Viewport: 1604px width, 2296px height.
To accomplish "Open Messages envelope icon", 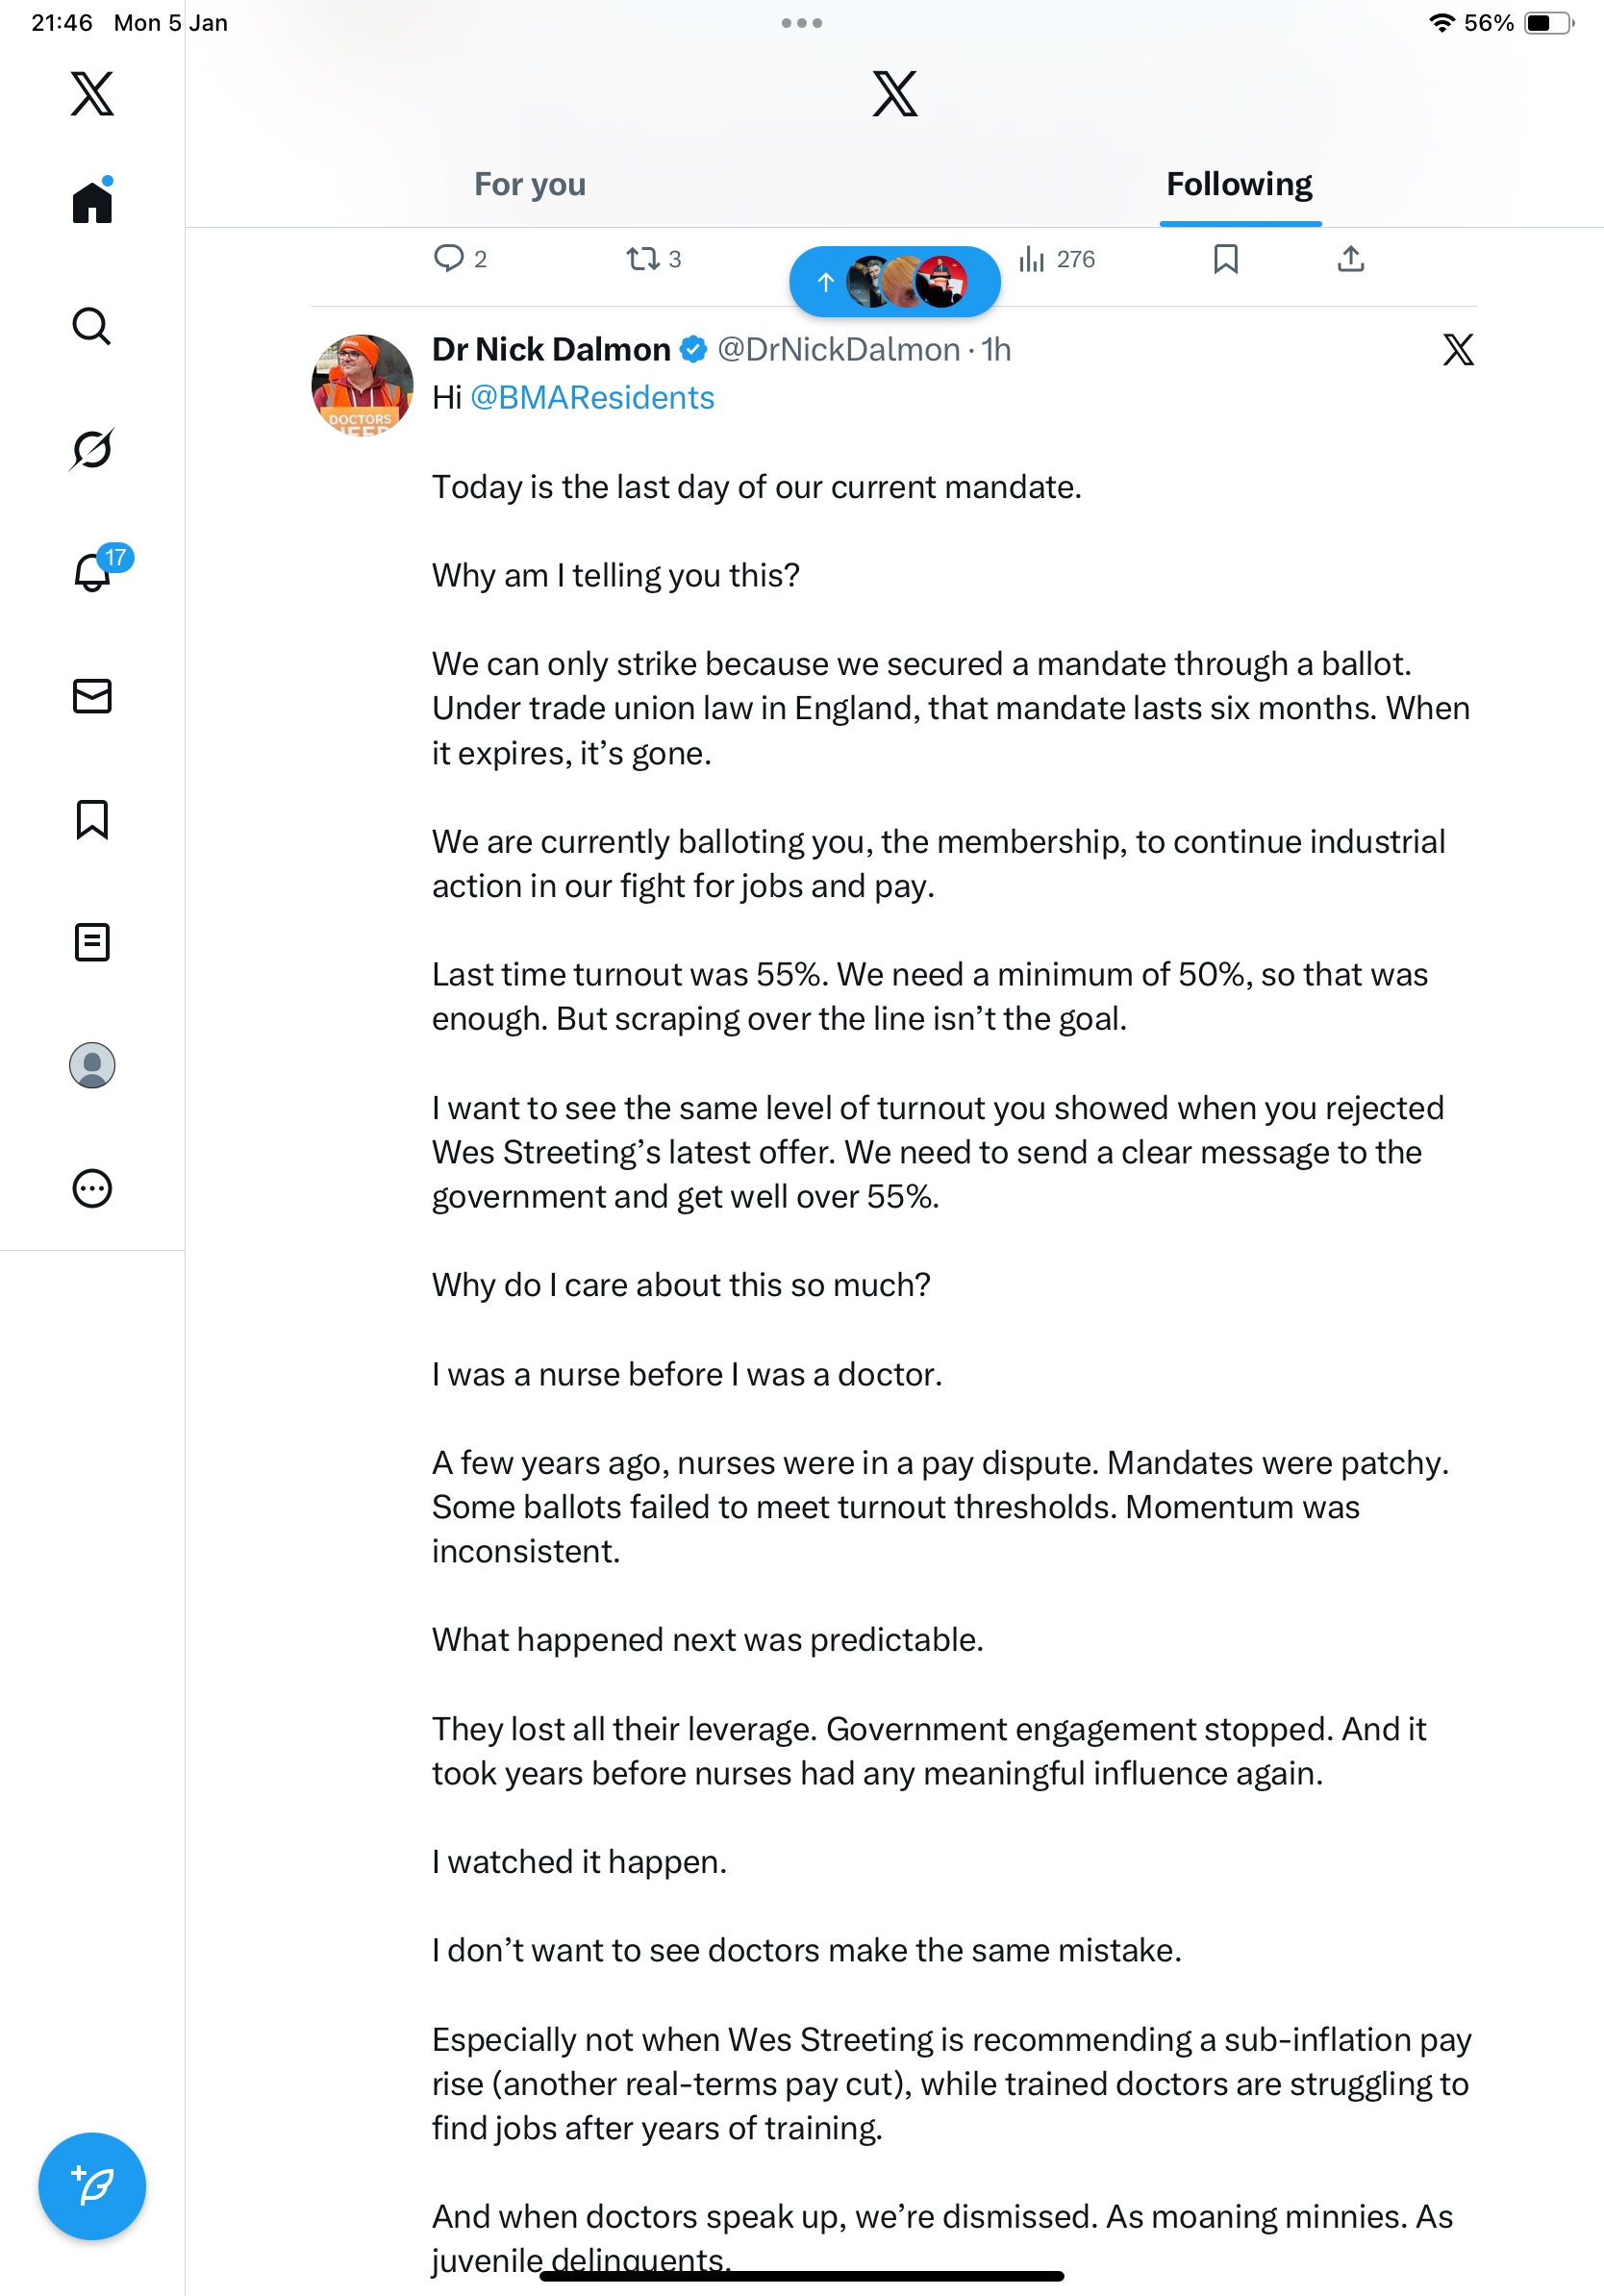I will 92,696.
